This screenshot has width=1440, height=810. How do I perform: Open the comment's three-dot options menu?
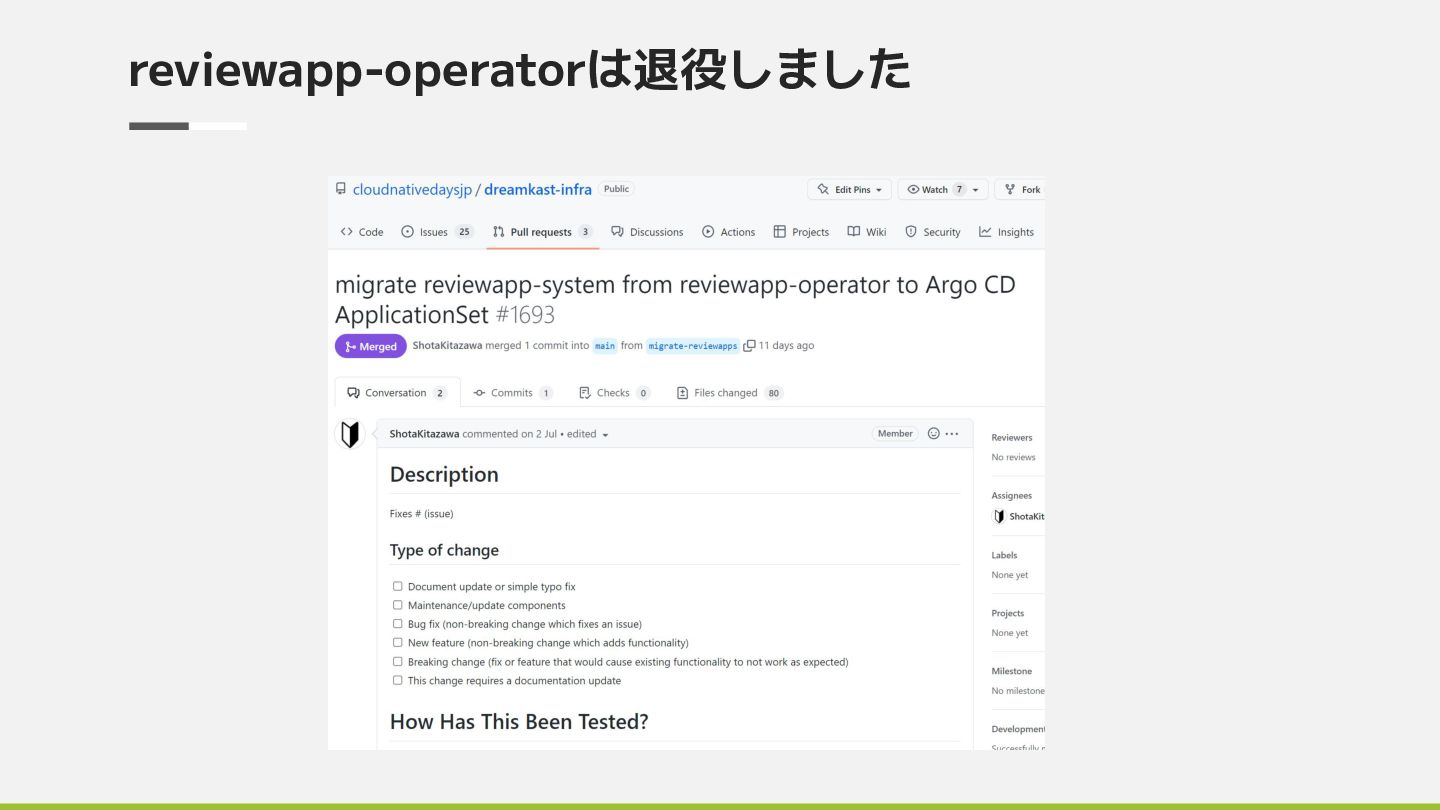(x=952, y=434)
